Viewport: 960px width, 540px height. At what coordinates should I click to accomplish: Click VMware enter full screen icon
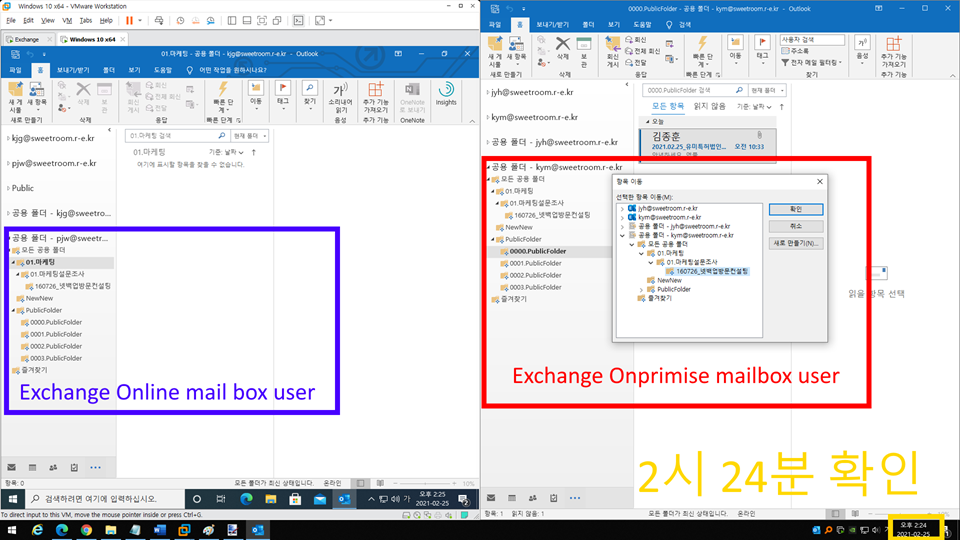262,20
